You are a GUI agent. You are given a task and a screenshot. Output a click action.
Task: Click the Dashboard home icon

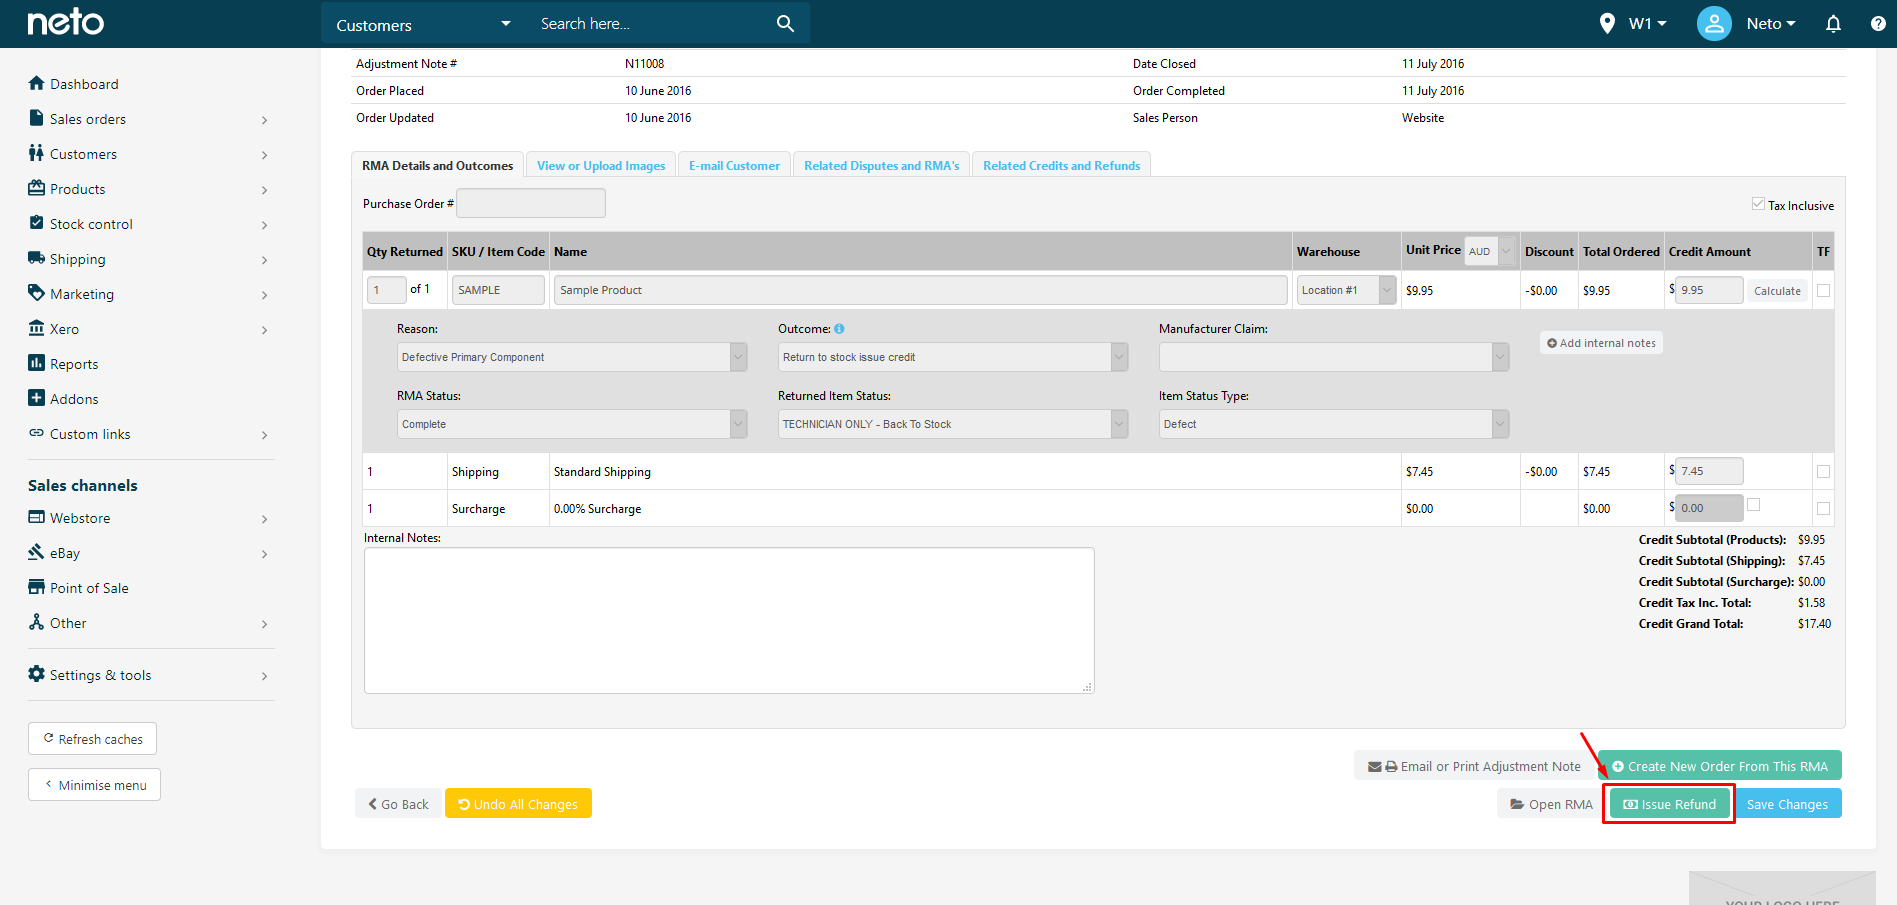(37, 83)
